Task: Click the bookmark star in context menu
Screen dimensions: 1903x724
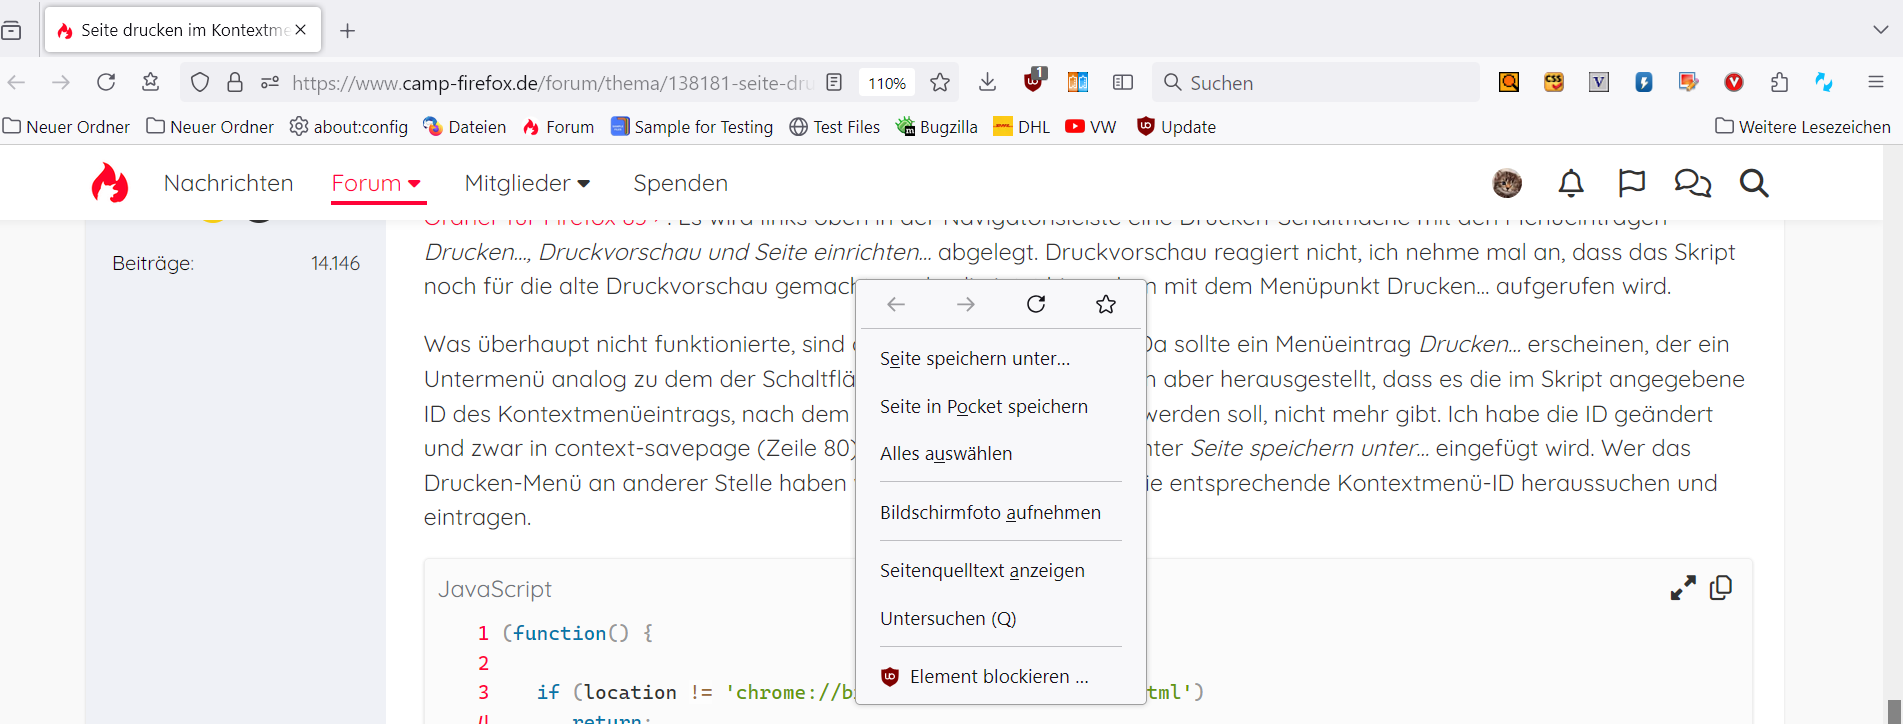Action: click(x=1105, y=304)
